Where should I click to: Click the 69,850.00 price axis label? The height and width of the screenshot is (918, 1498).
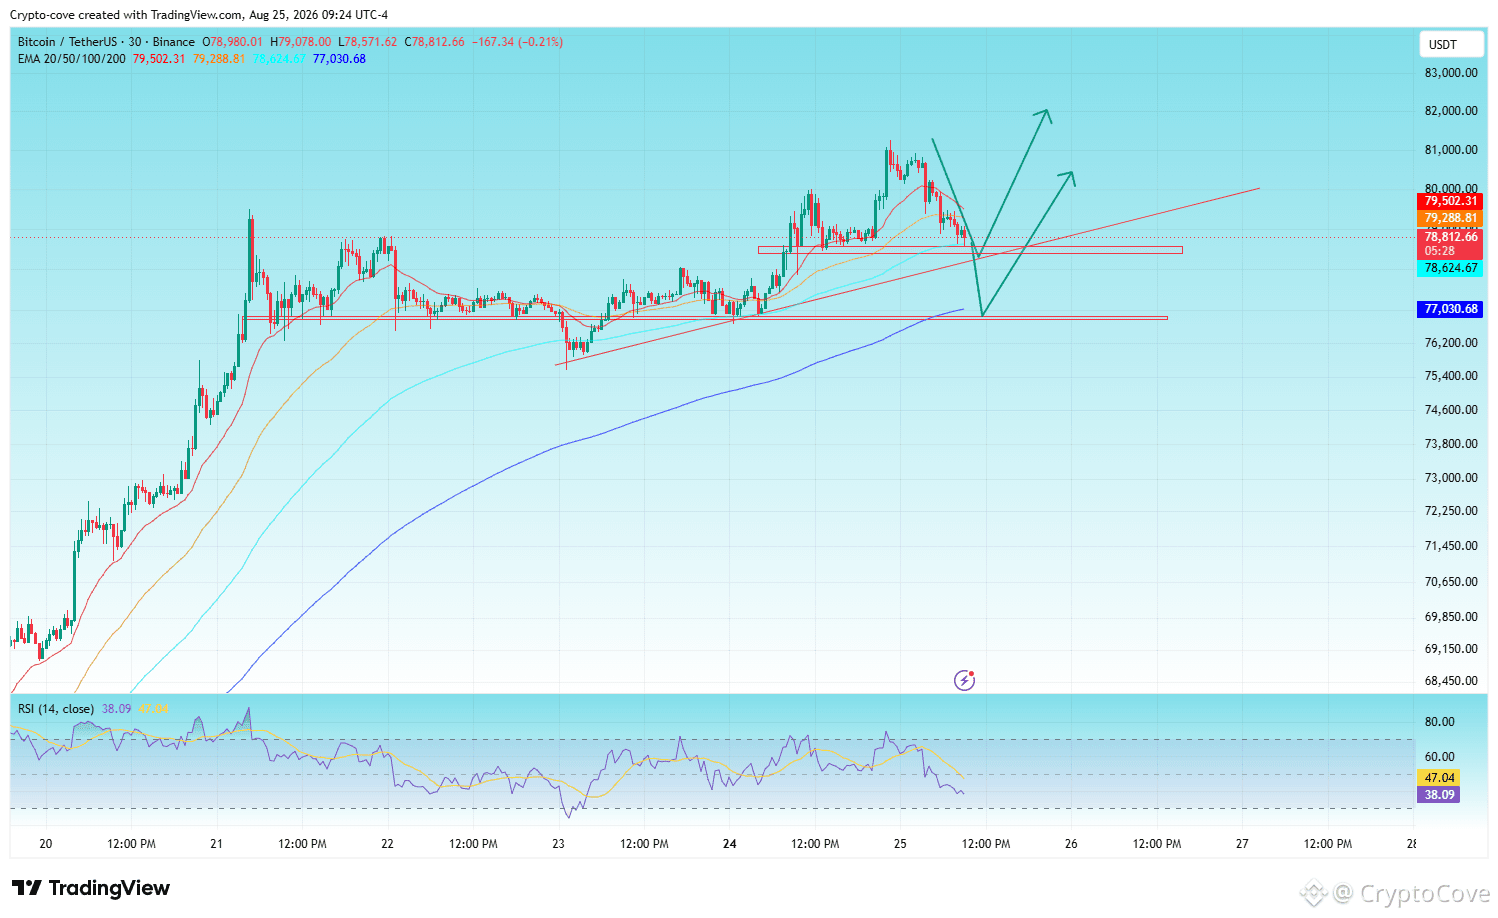coord(1451,617)
